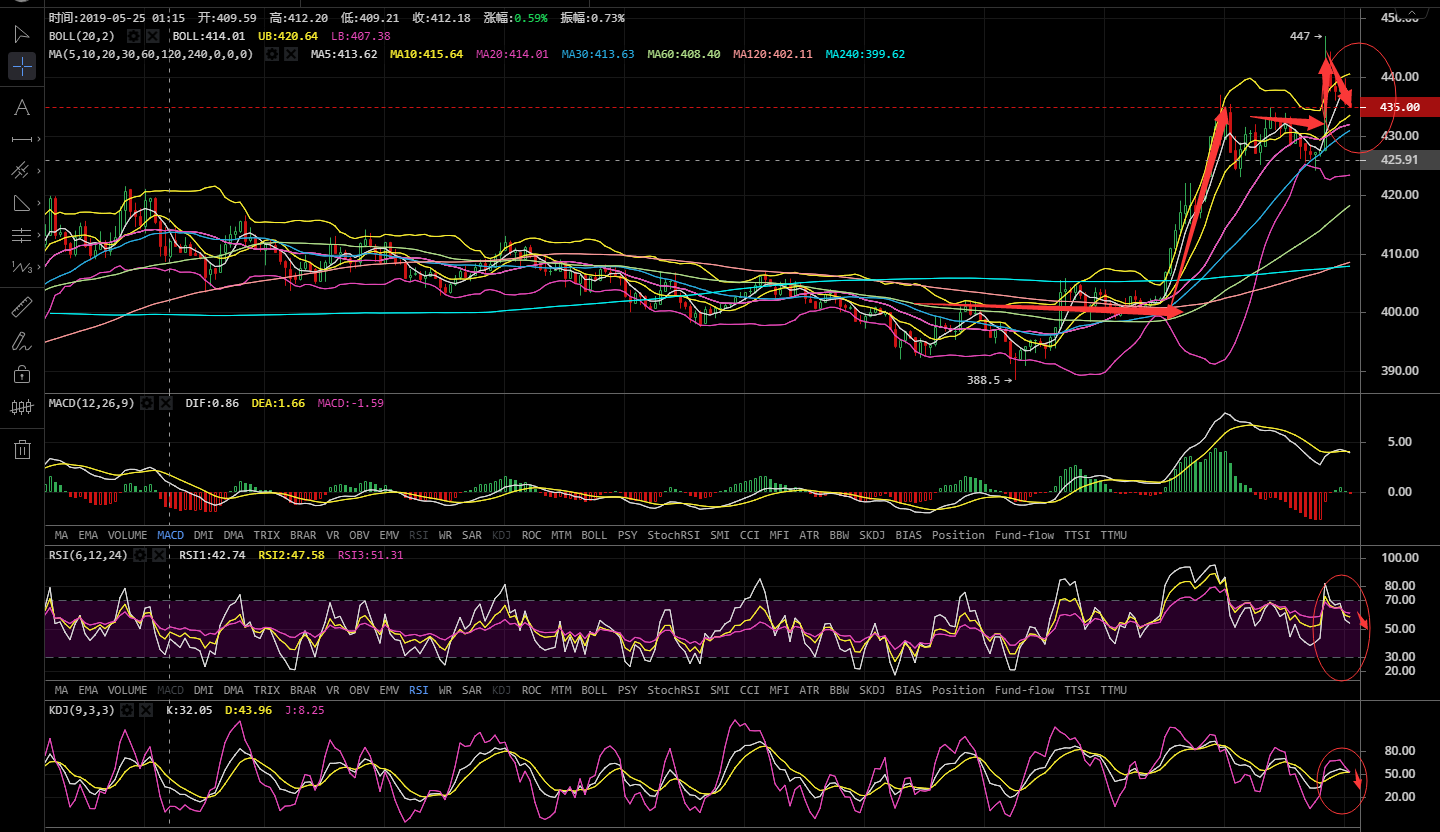
Task: Choose the horizontal line segment drawing tool
Action: [22, 139]
